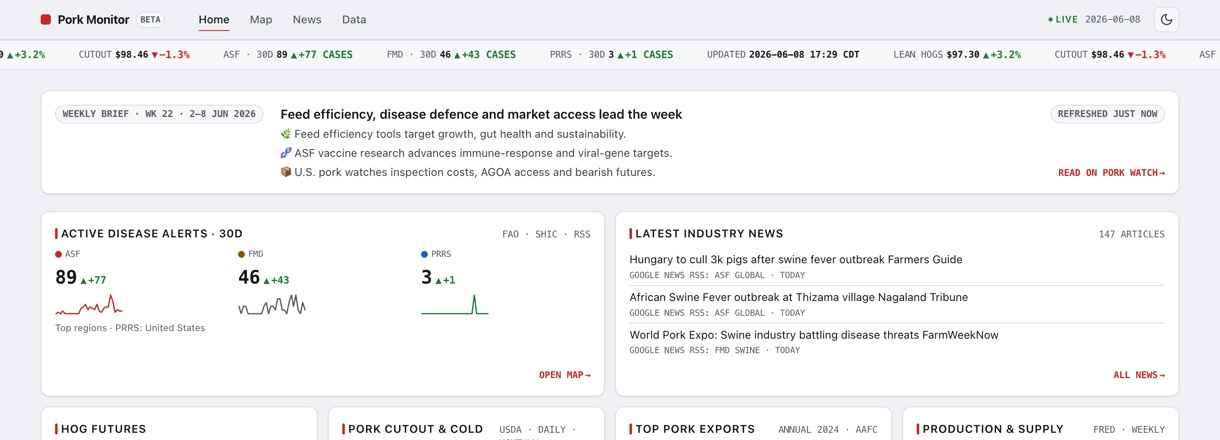Screen dimensions: 1220x440
Task: Click ticker item FMD 30D 46 cases
Action: [x=451, y=55]
